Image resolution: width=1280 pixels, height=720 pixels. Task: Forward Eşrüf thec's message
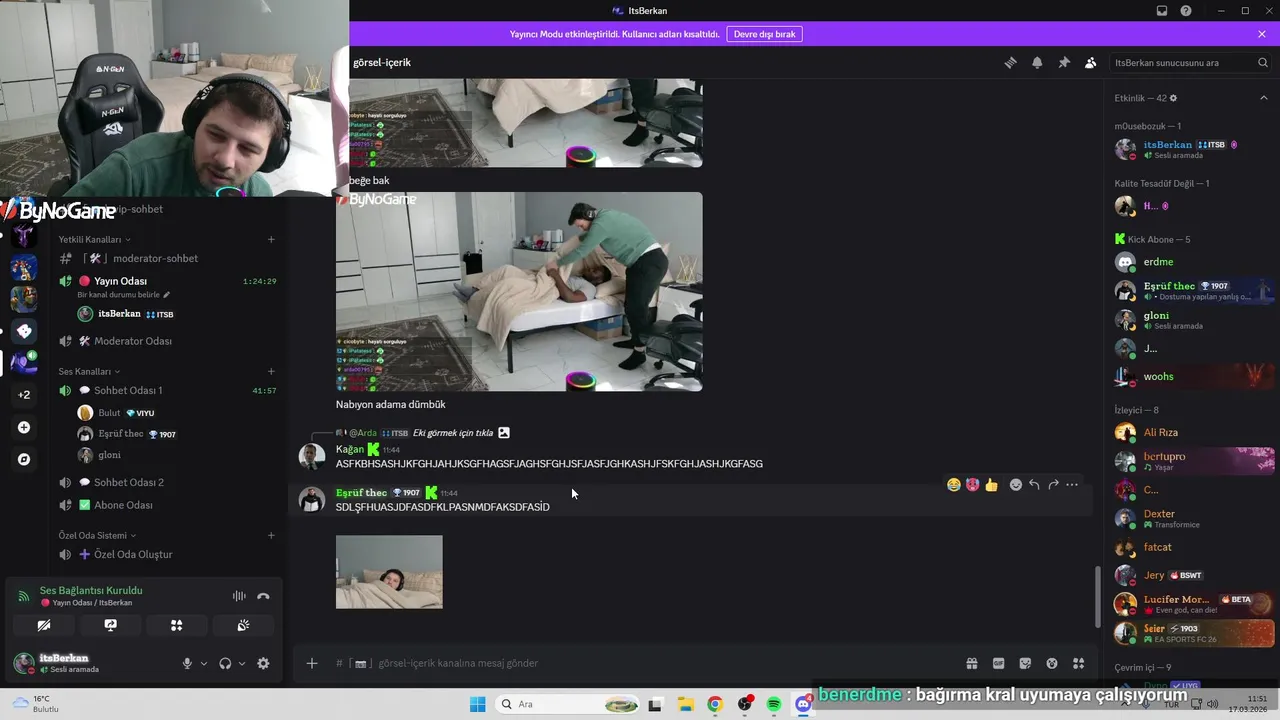click(1053, 485)
